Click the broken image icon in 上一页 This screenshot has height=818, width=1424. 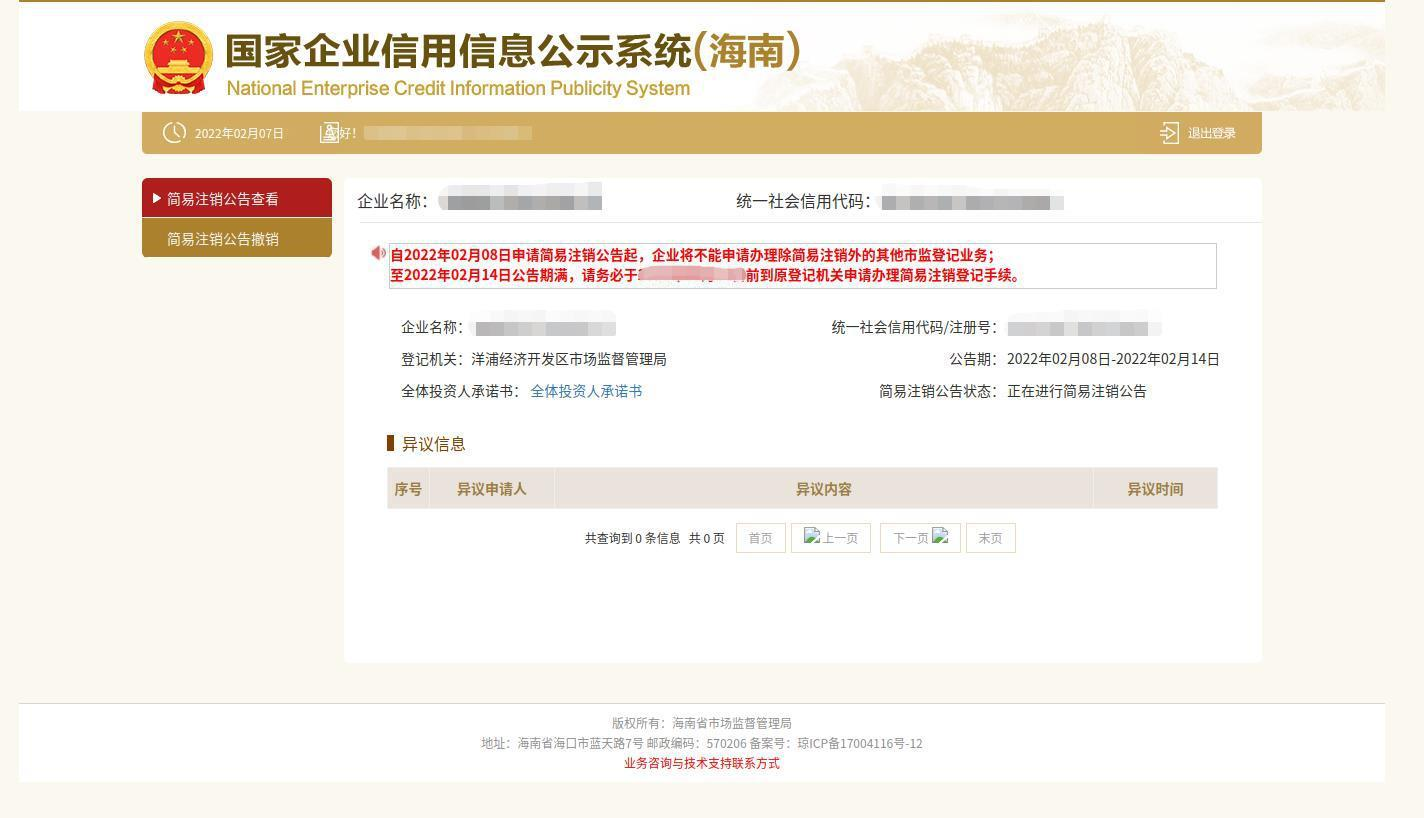(812, 536)
